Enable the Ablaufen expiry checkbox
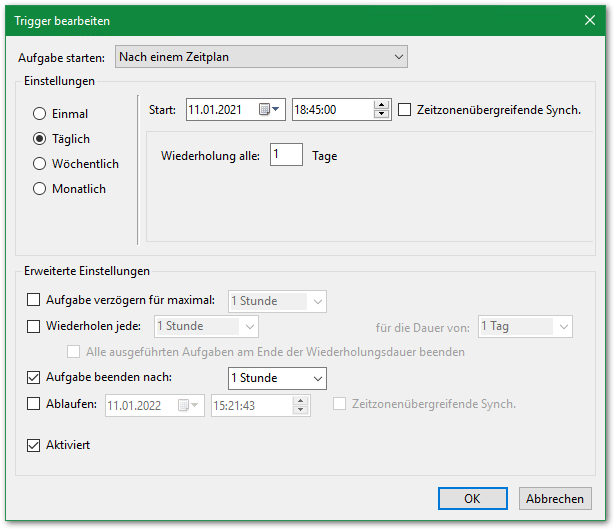 34,405
